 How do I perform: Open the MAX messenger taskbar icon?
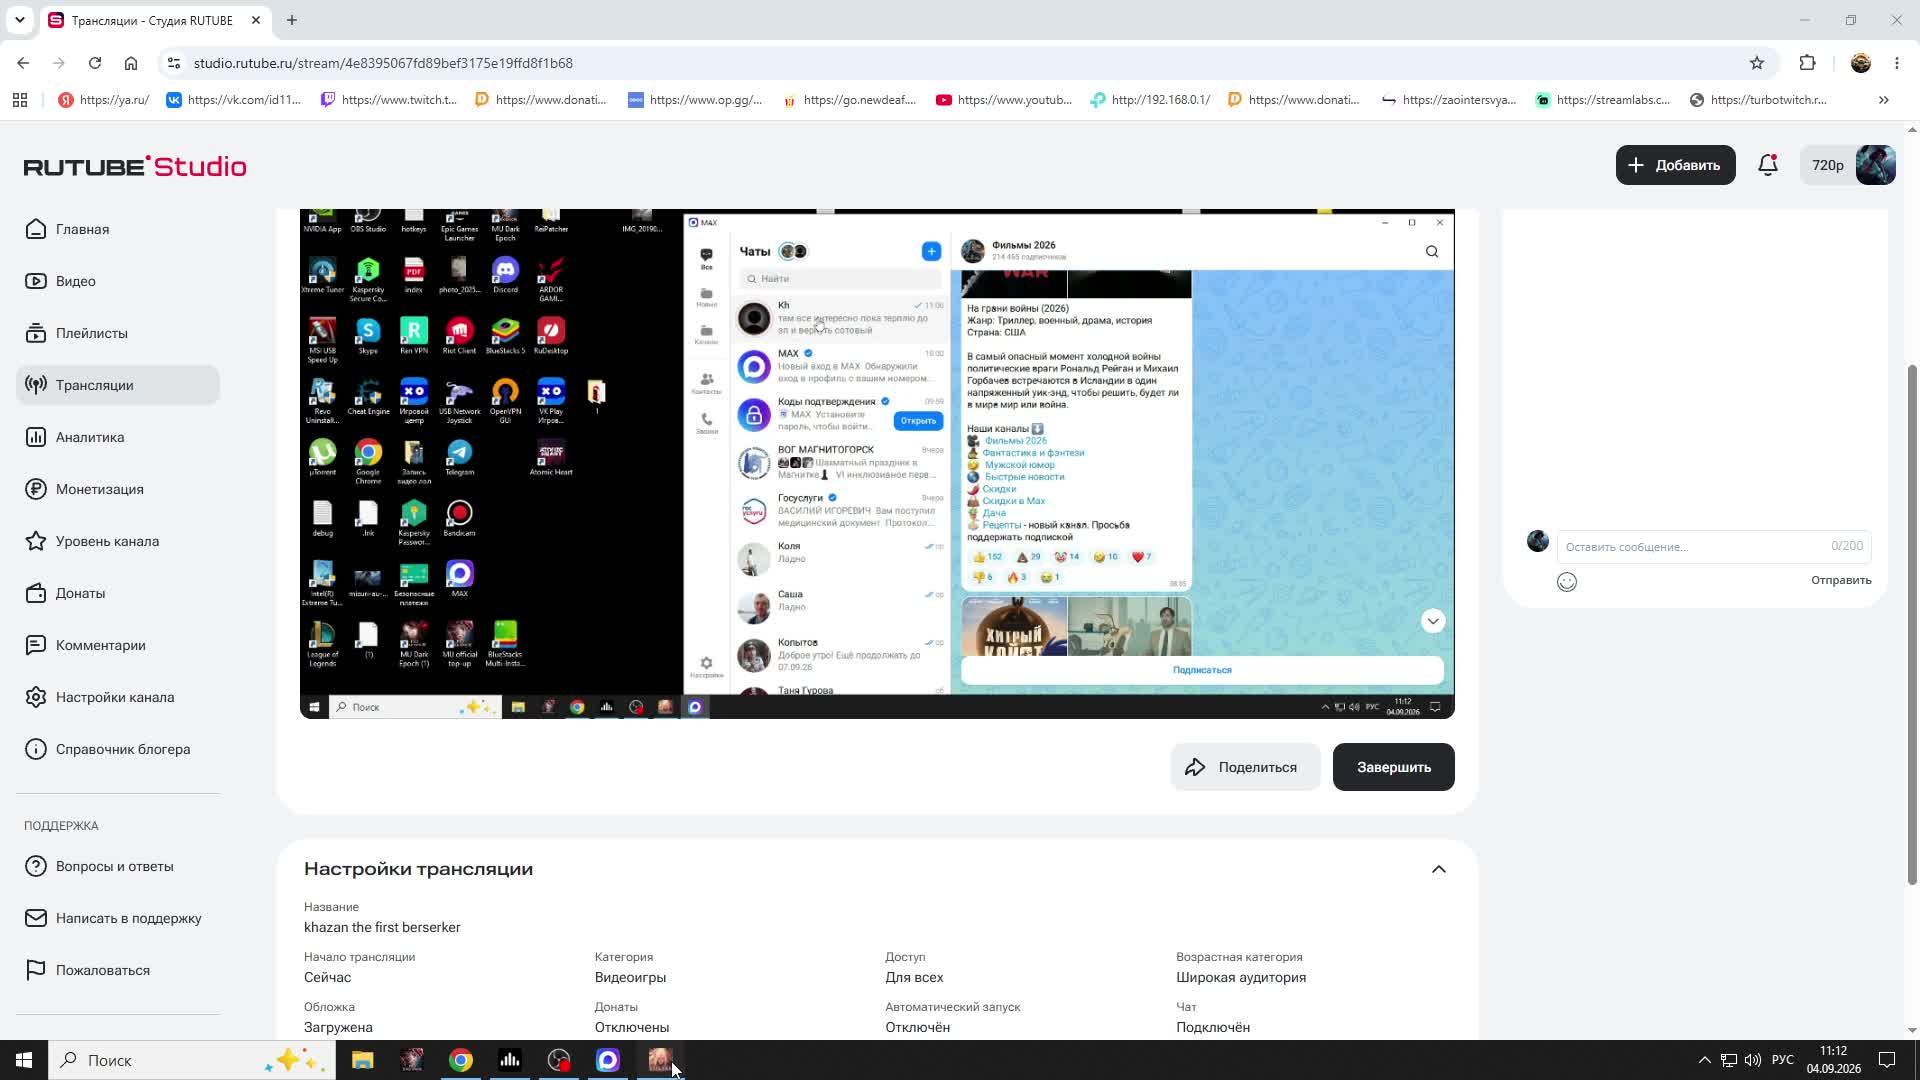click(608, 1060)
